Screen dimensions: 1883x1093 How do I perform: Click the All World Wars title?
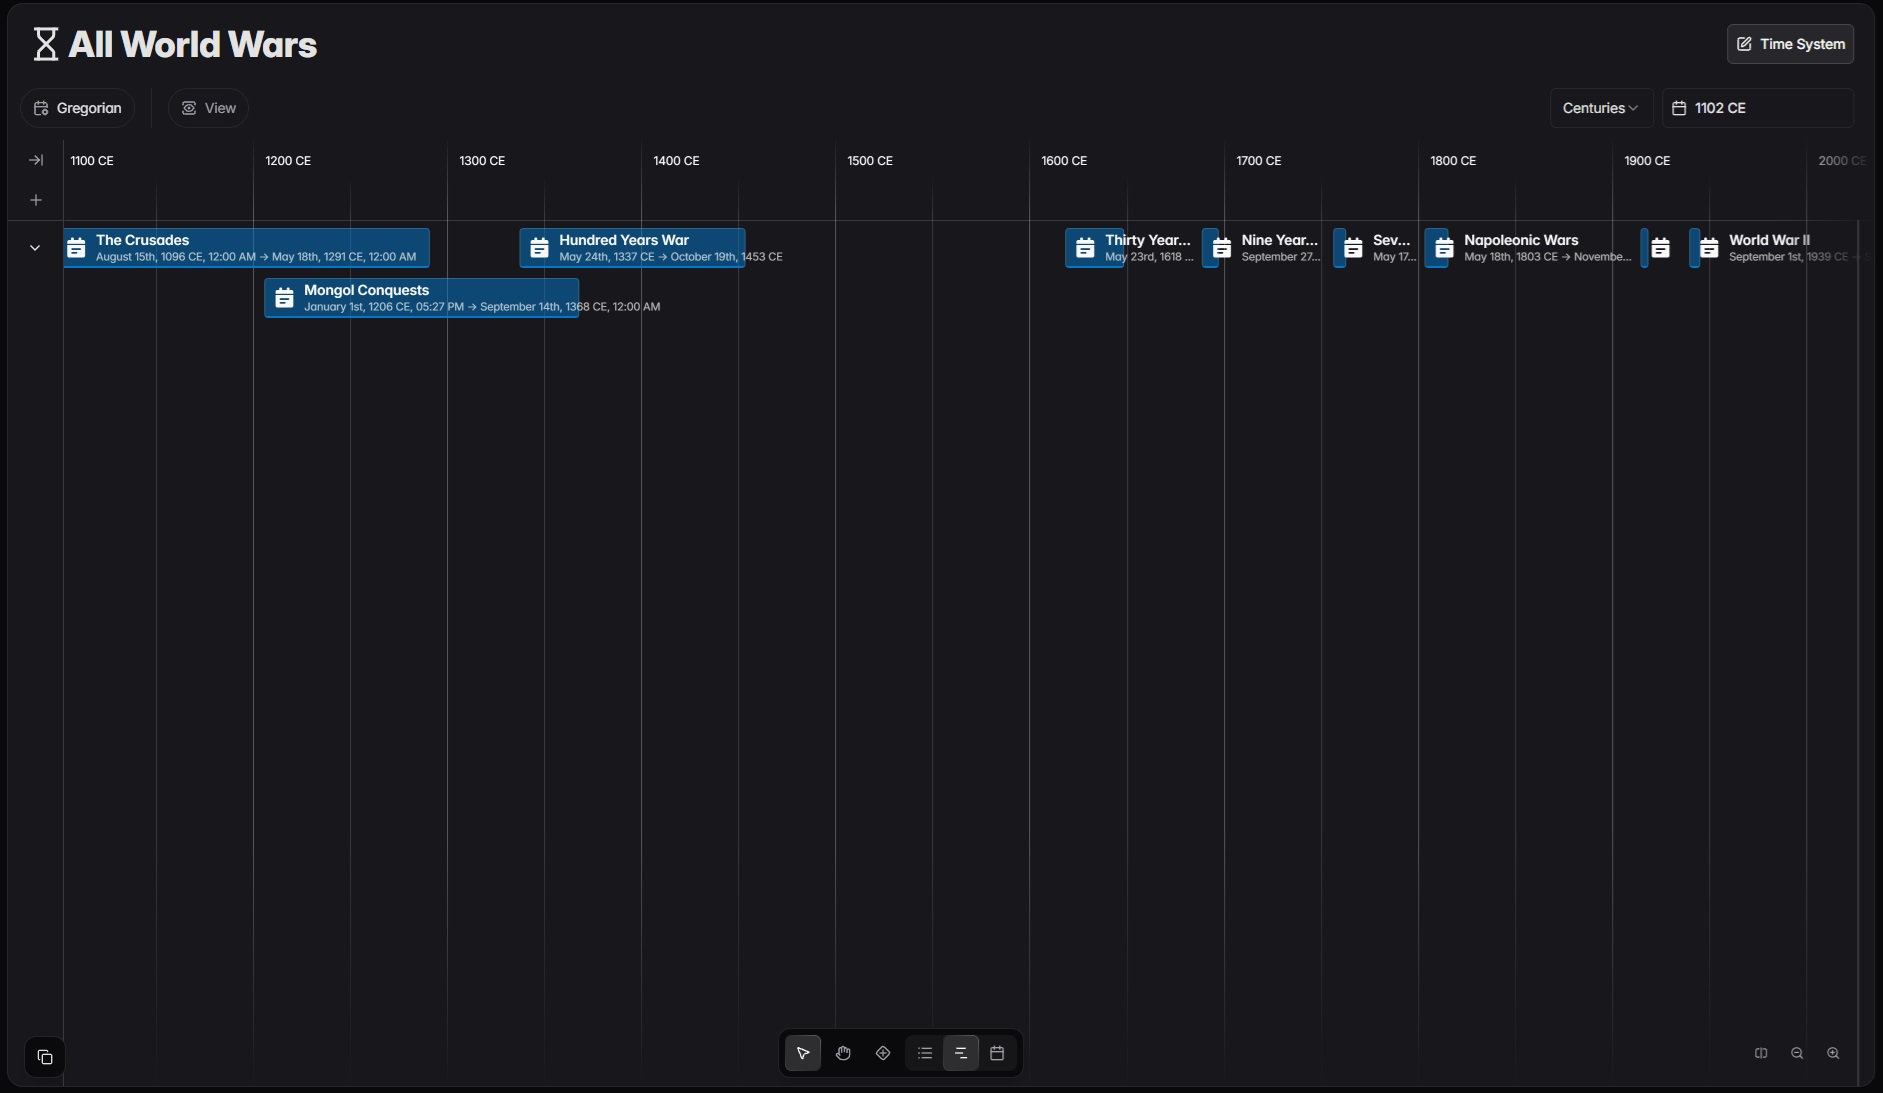(x=192, y=45)
